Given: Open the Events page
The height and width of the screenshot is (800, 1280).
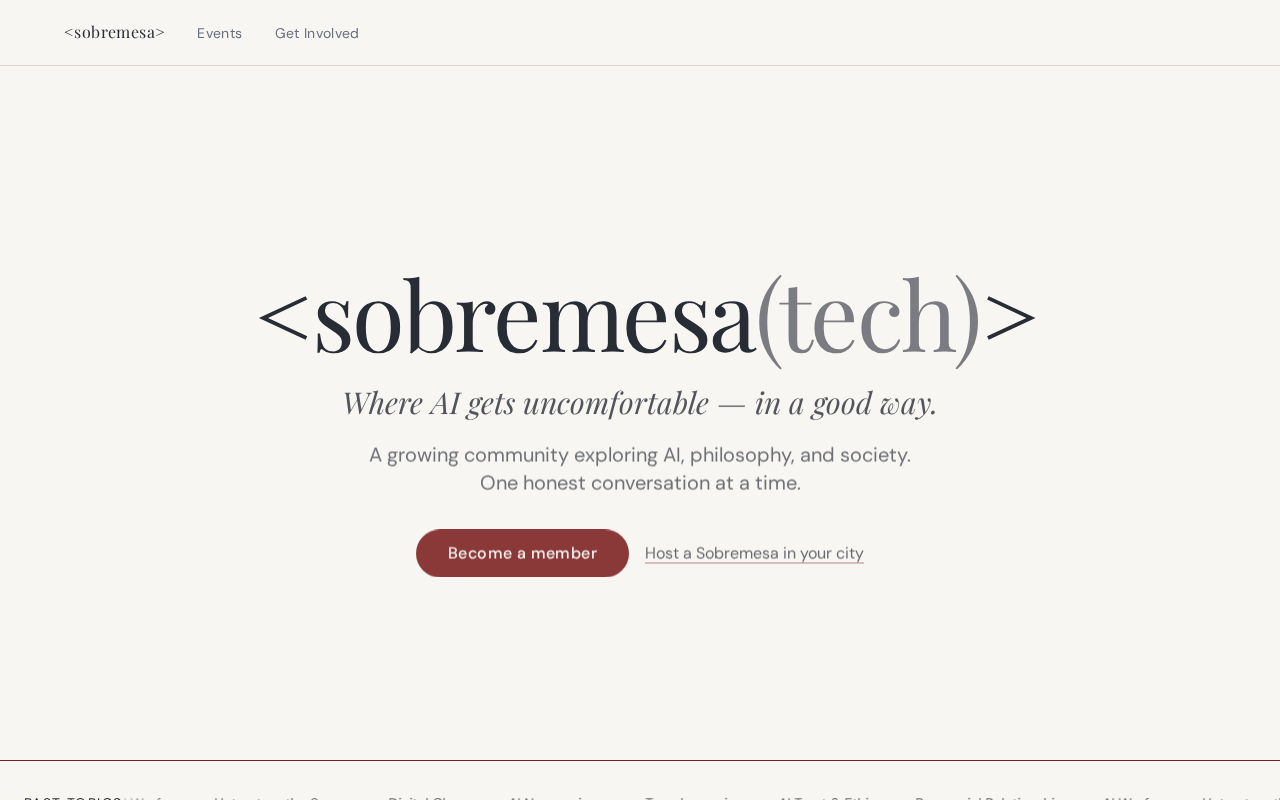Looking at the screenshot, I should point(219,33).
